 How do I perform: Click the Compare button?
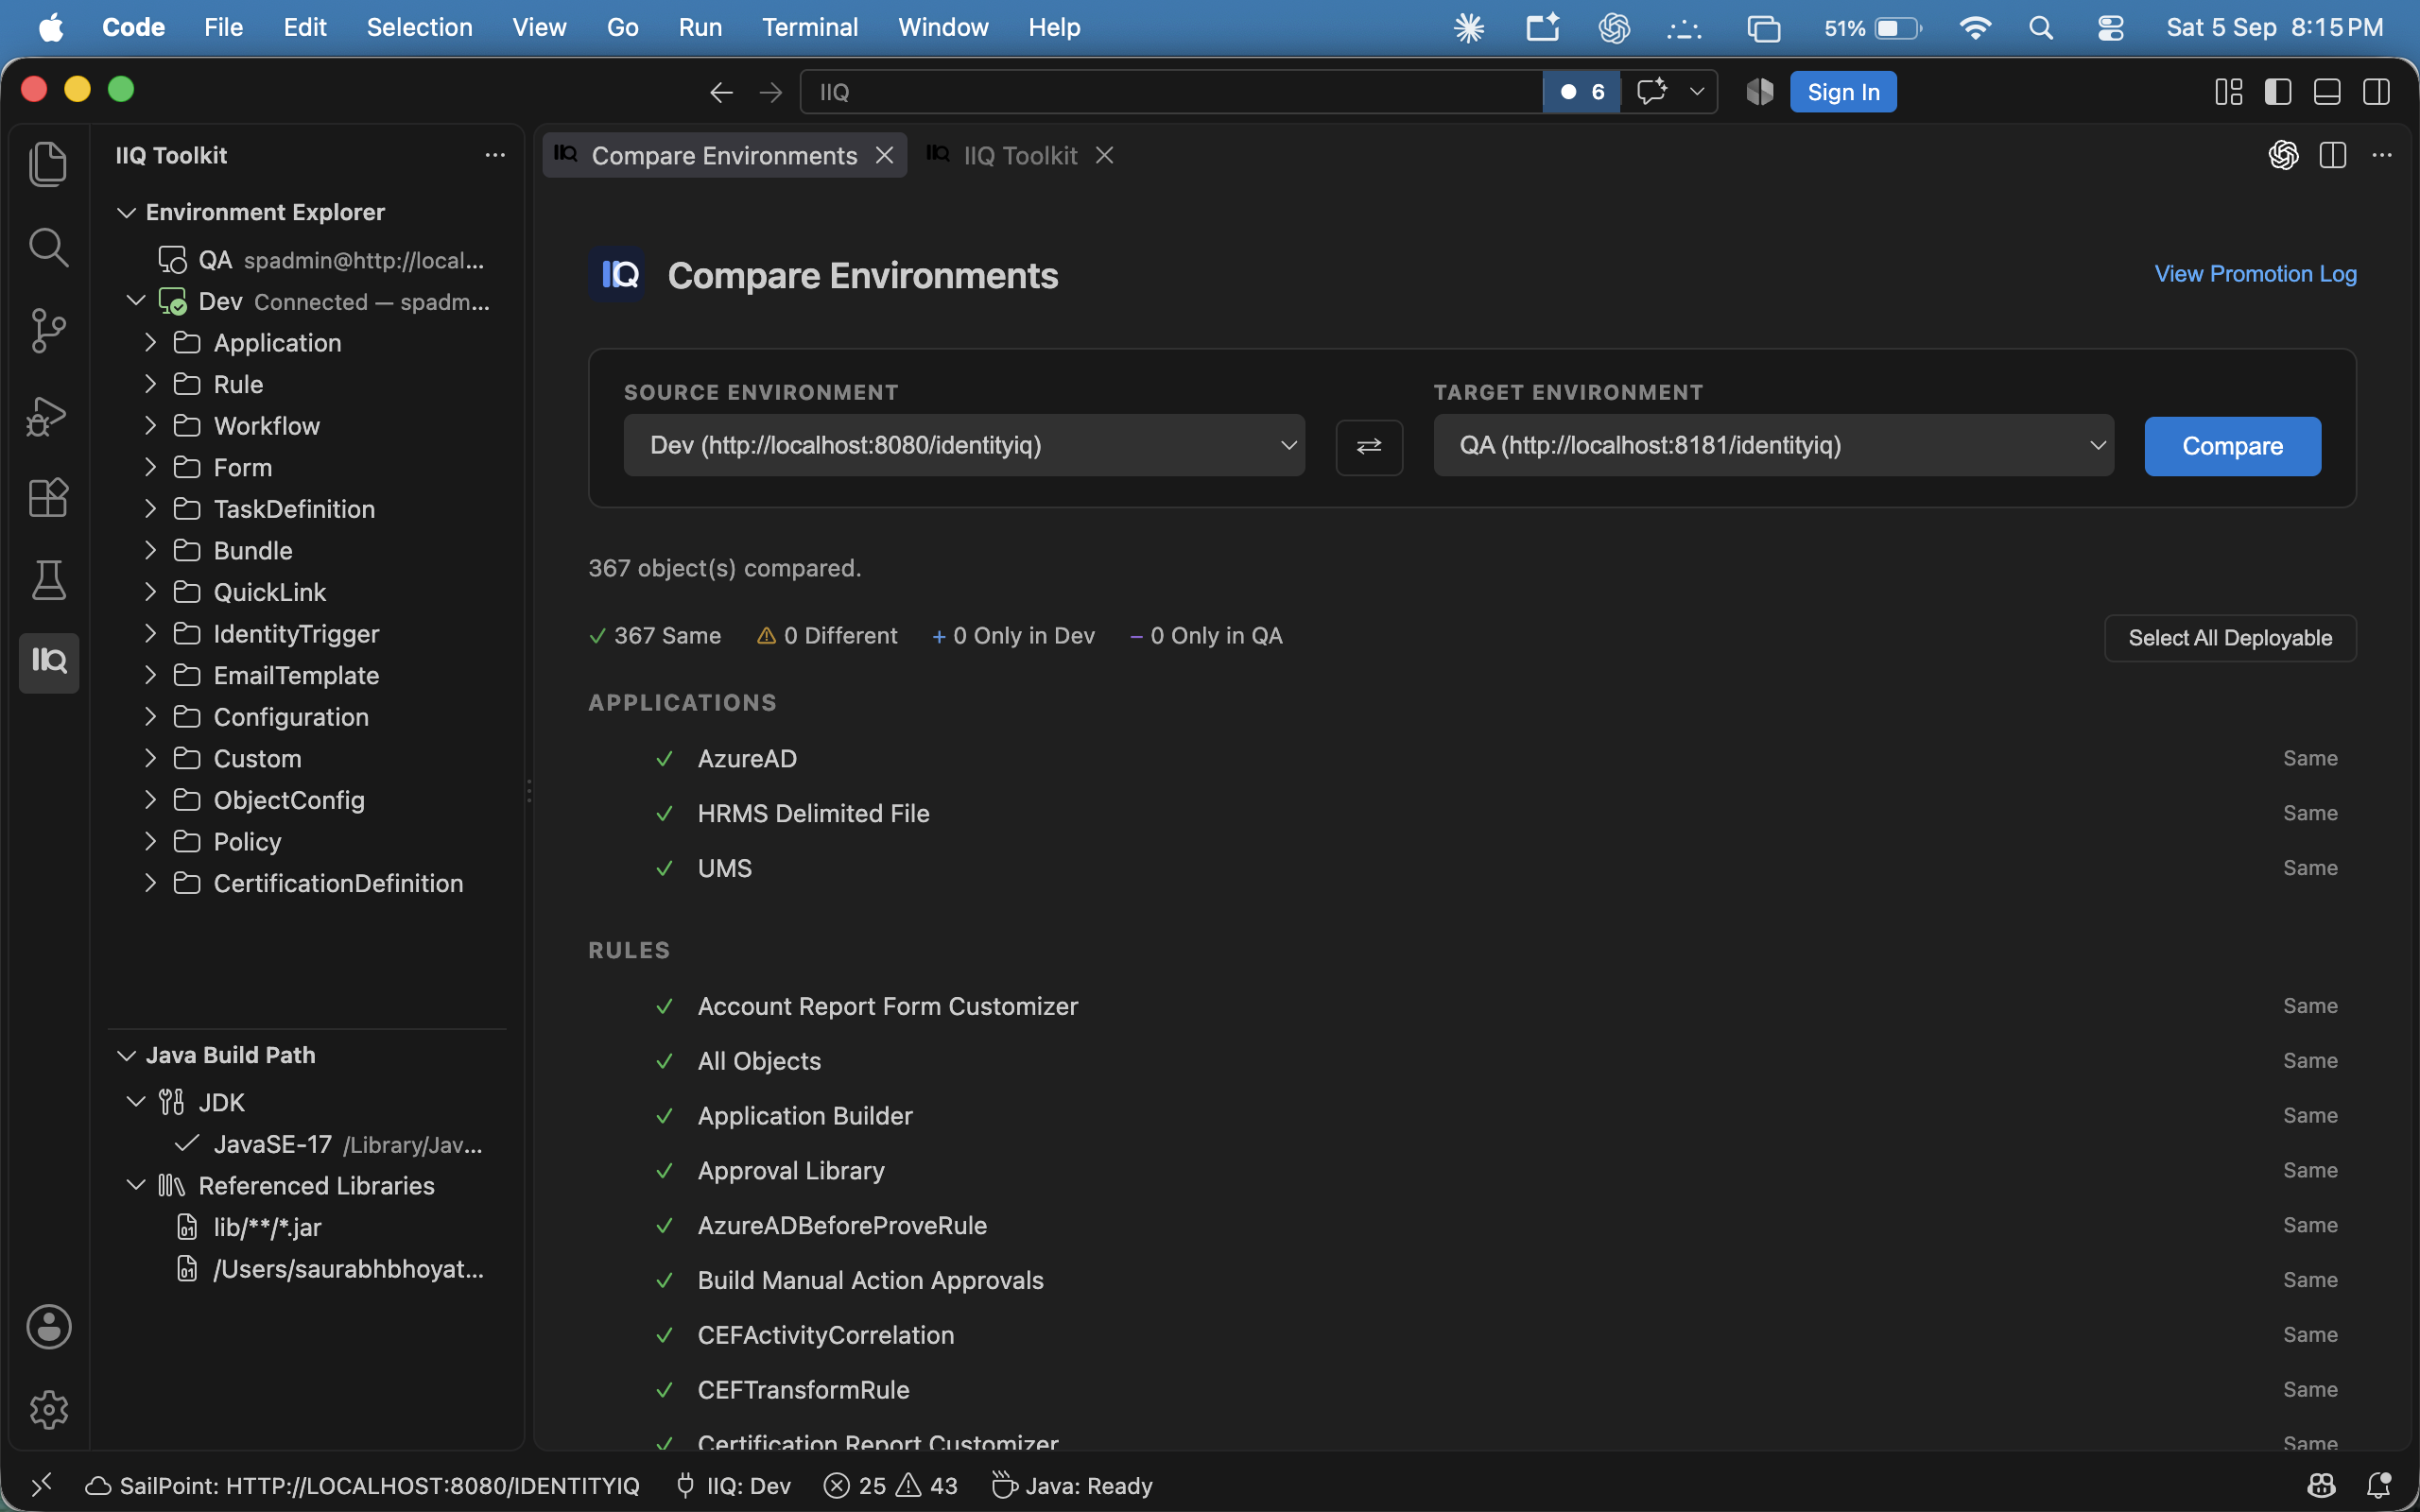pos(2232,446)
